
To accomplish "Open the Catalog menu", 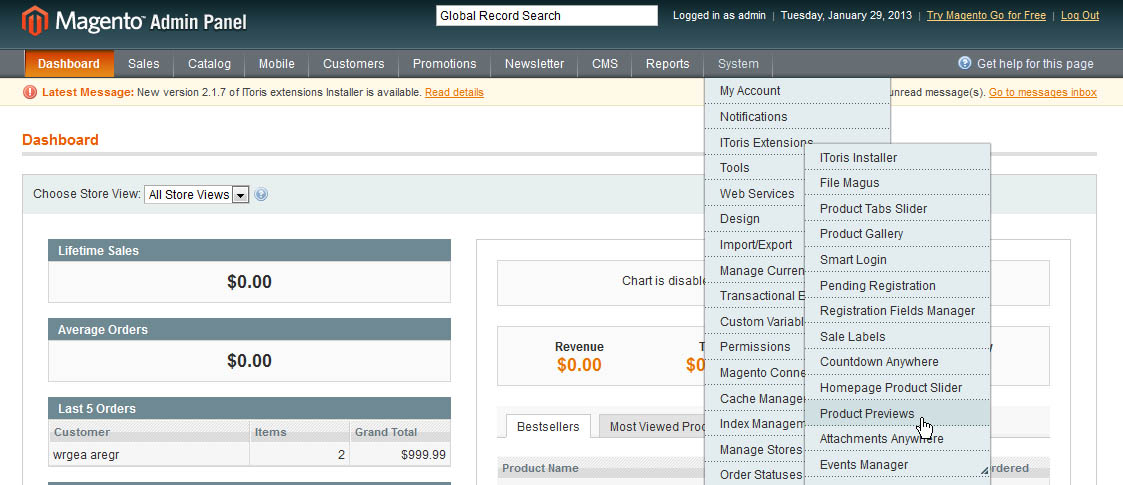I will [209, 64].
